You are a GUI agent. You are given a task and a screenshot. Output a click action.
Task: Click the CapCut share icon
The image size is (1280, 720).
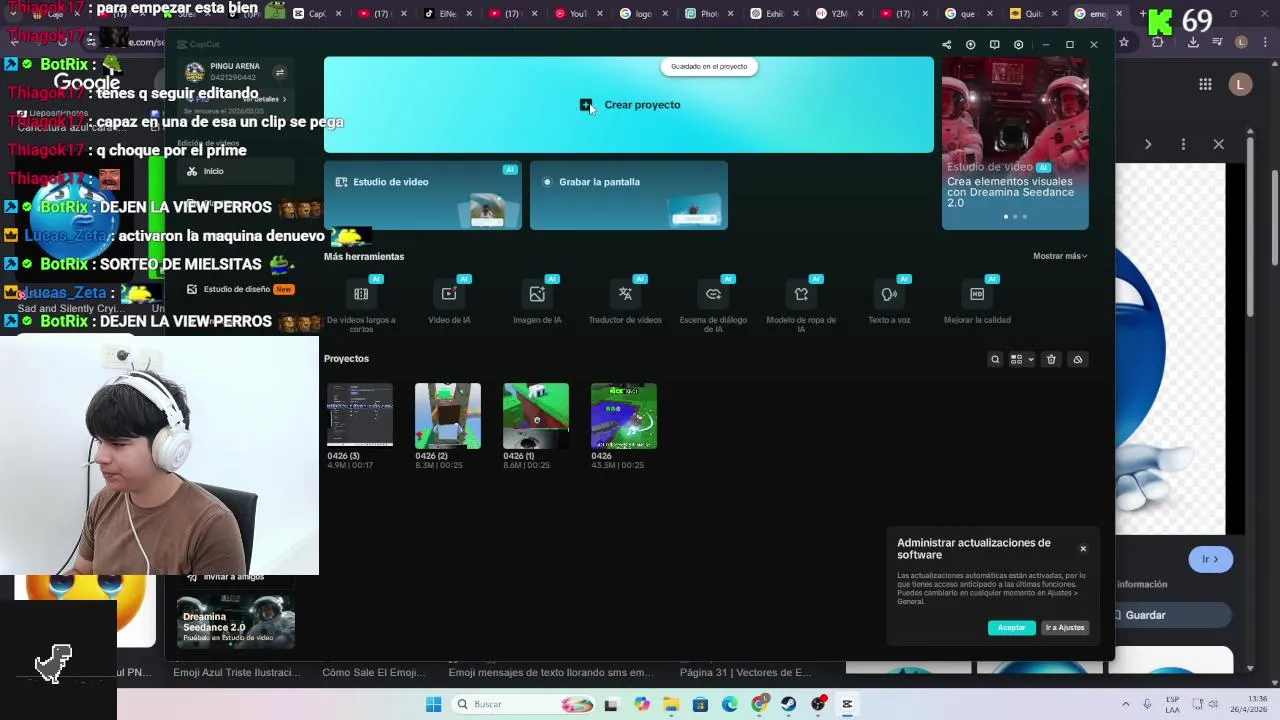pyautogui.click(x=947, y=45)
